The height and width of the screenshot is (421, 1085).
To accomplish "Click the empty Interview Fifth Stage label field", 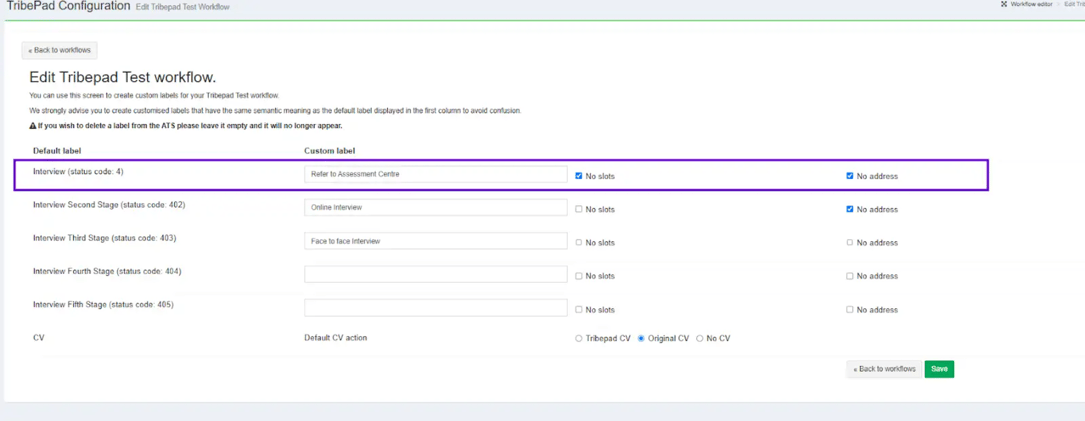I will click(x=435, y=308).
